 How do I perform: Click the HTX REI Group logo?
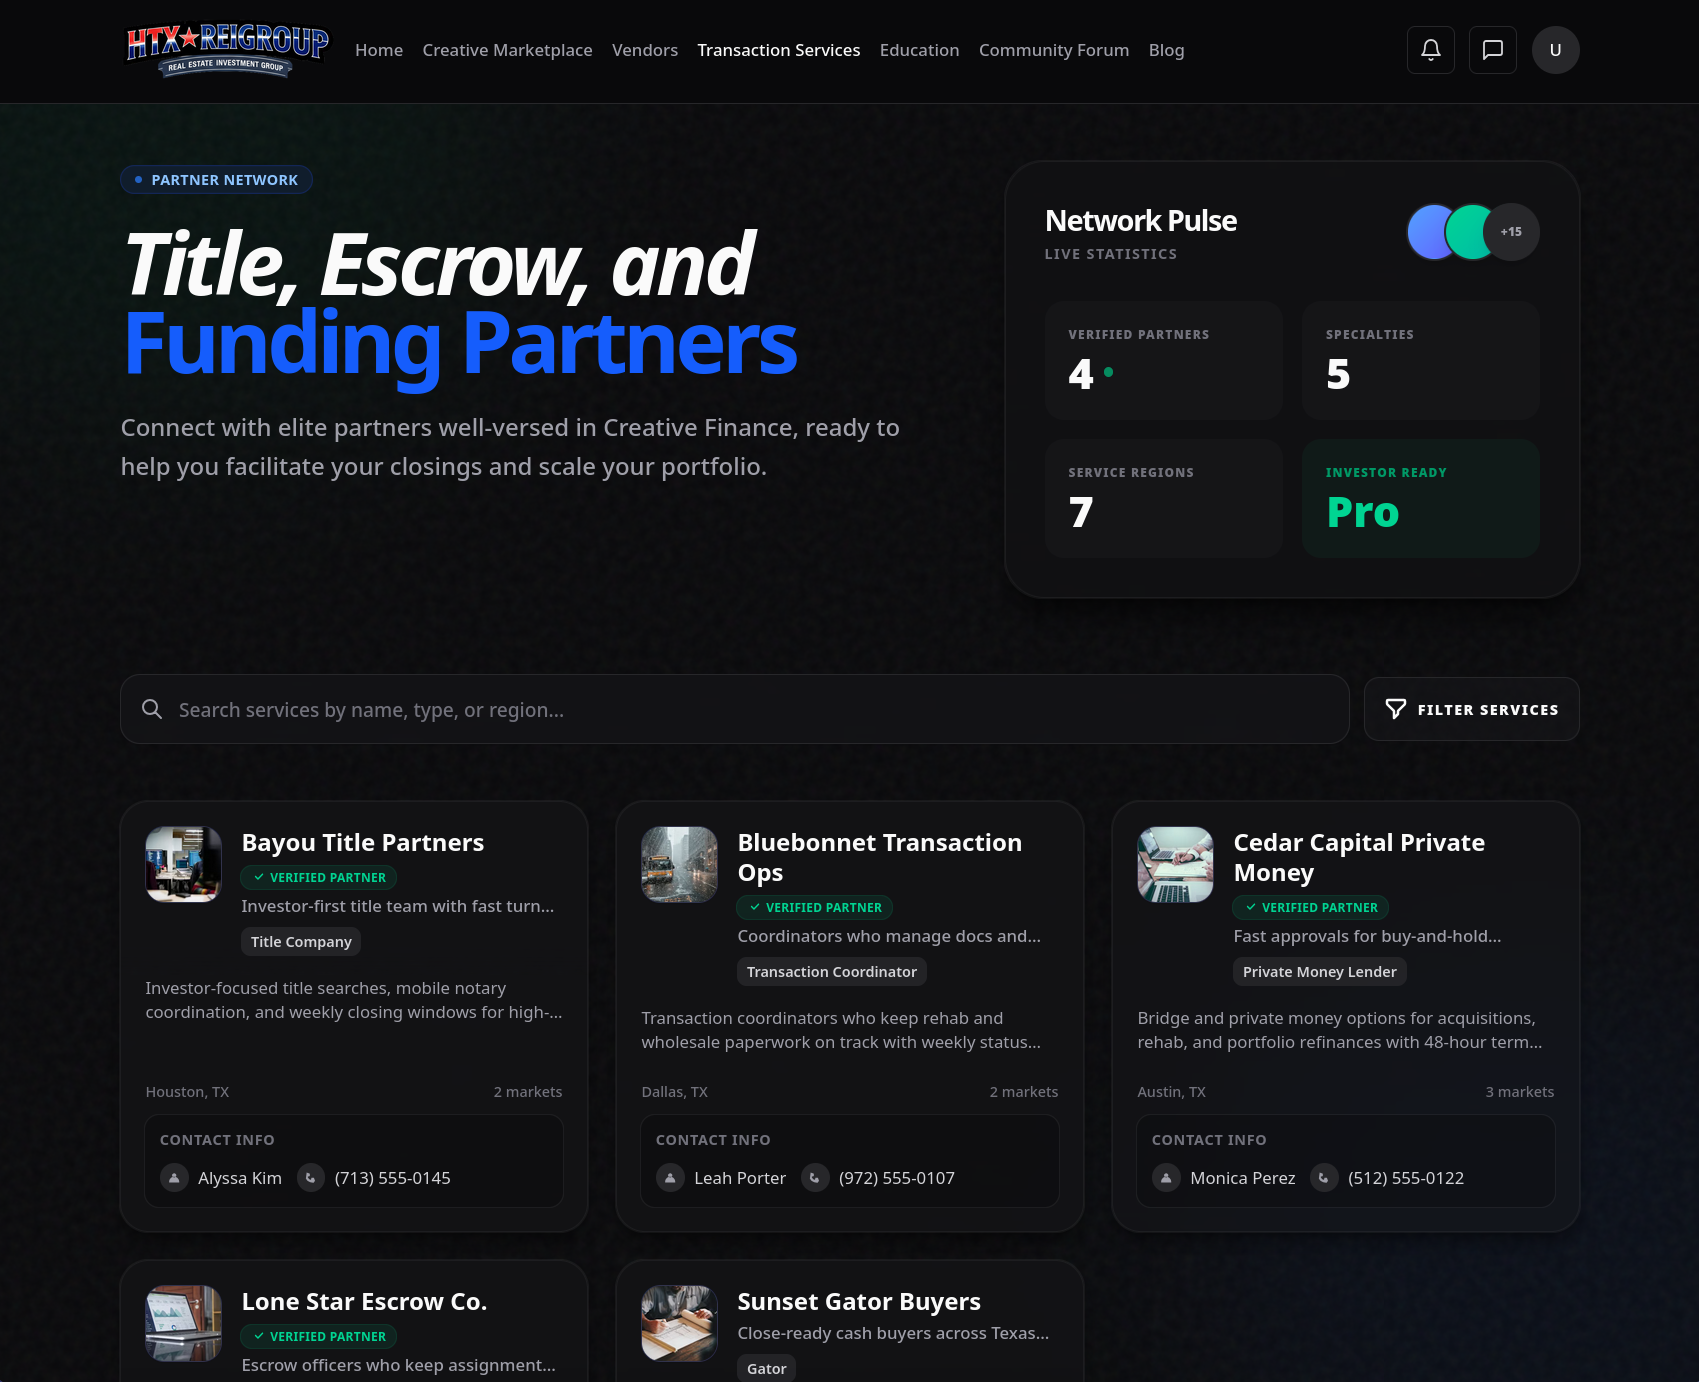[x=227, y=50]
